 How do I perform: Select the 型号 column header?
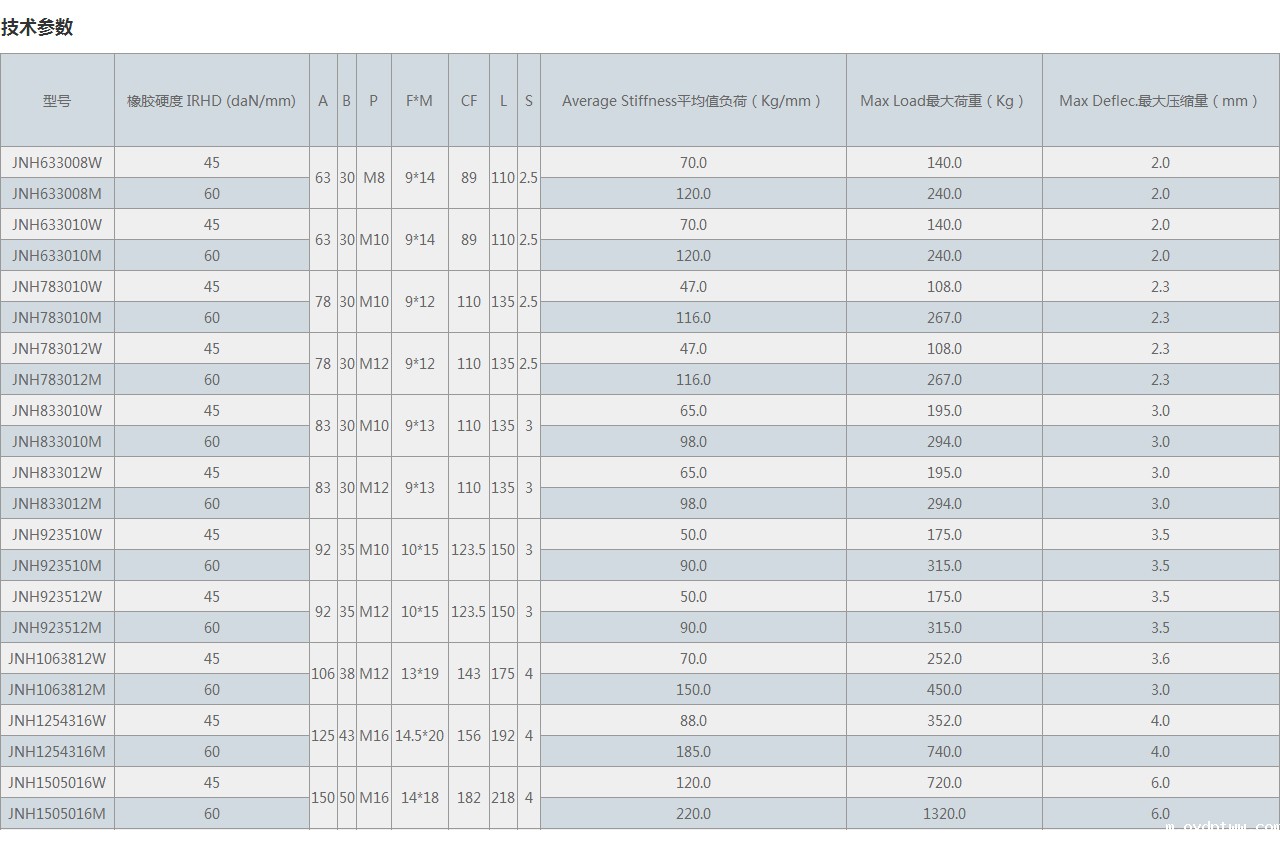point(57,101)
